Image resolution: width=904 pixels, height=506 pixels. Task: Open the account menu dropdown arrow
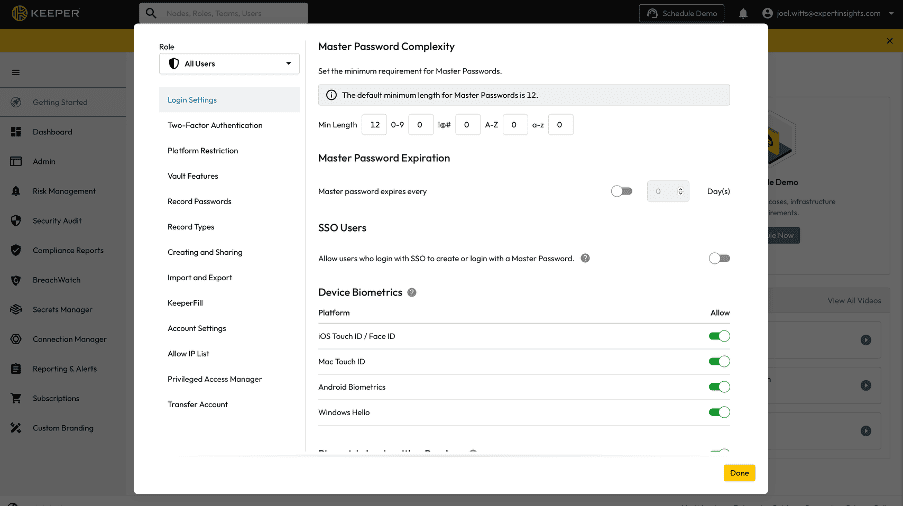coord(891,13)
